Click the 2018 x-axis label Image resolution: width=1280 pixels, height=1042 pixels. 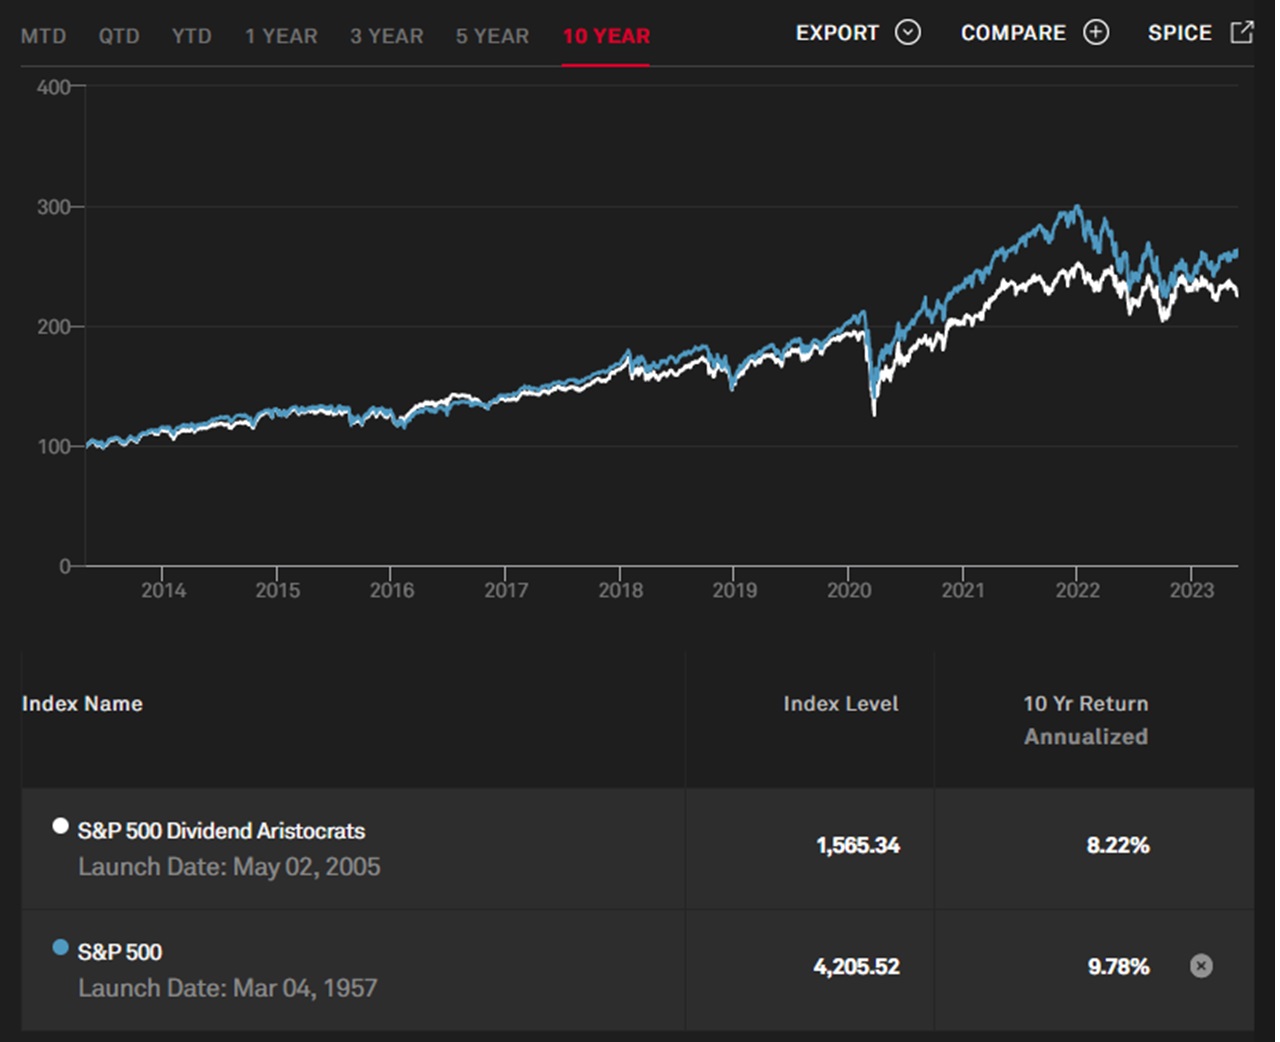tap(621, 590)
